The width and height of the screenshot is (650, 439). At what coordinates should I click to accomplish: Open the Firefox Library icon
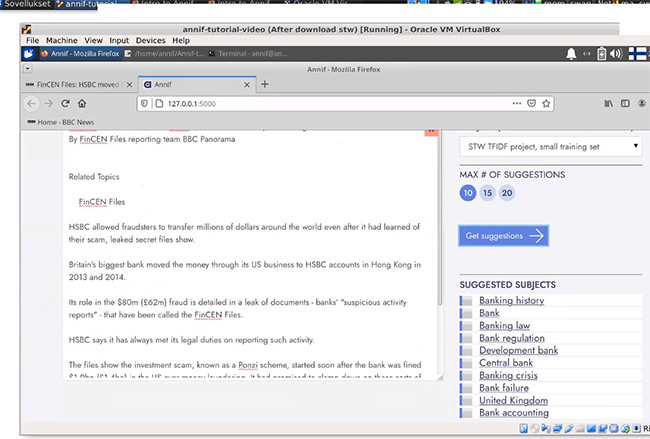608,103
